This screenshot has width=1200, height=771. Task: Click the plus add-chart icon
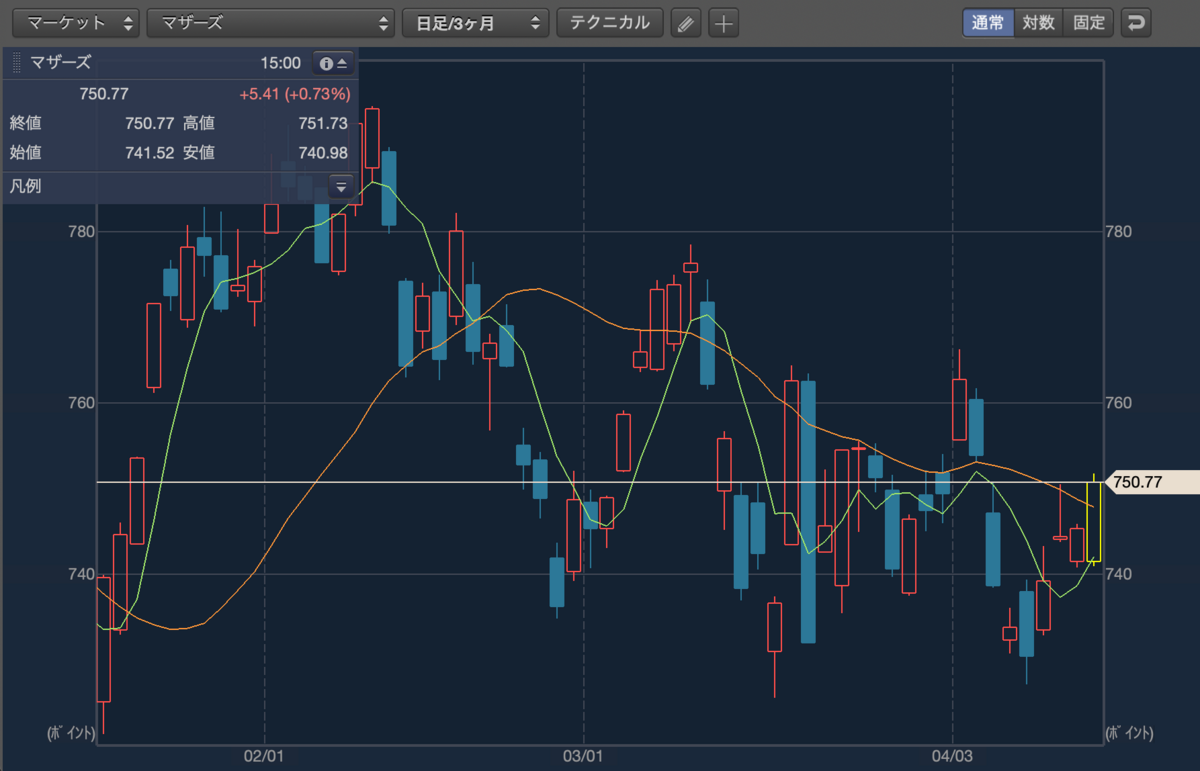[724, 23]
